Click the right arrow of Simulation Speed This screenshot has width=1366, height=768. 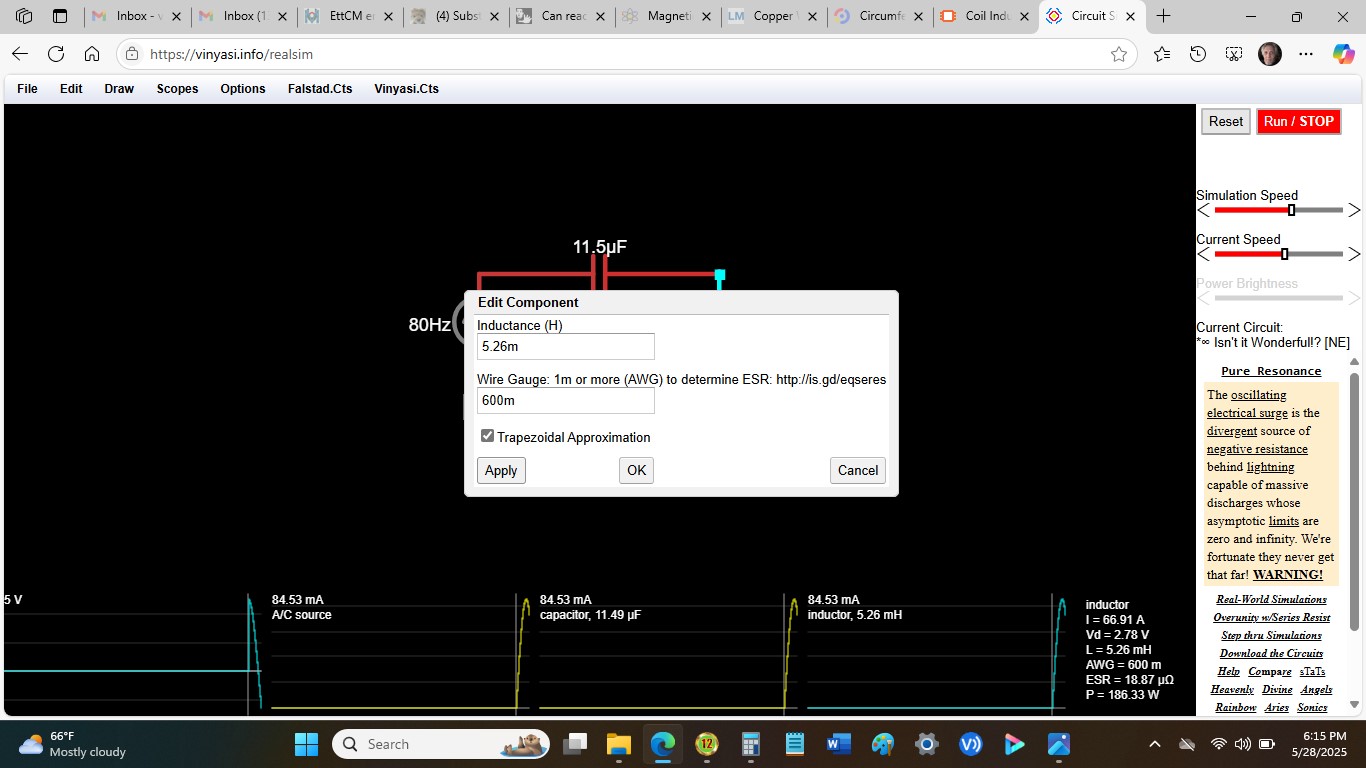[x=1354, y=210]
